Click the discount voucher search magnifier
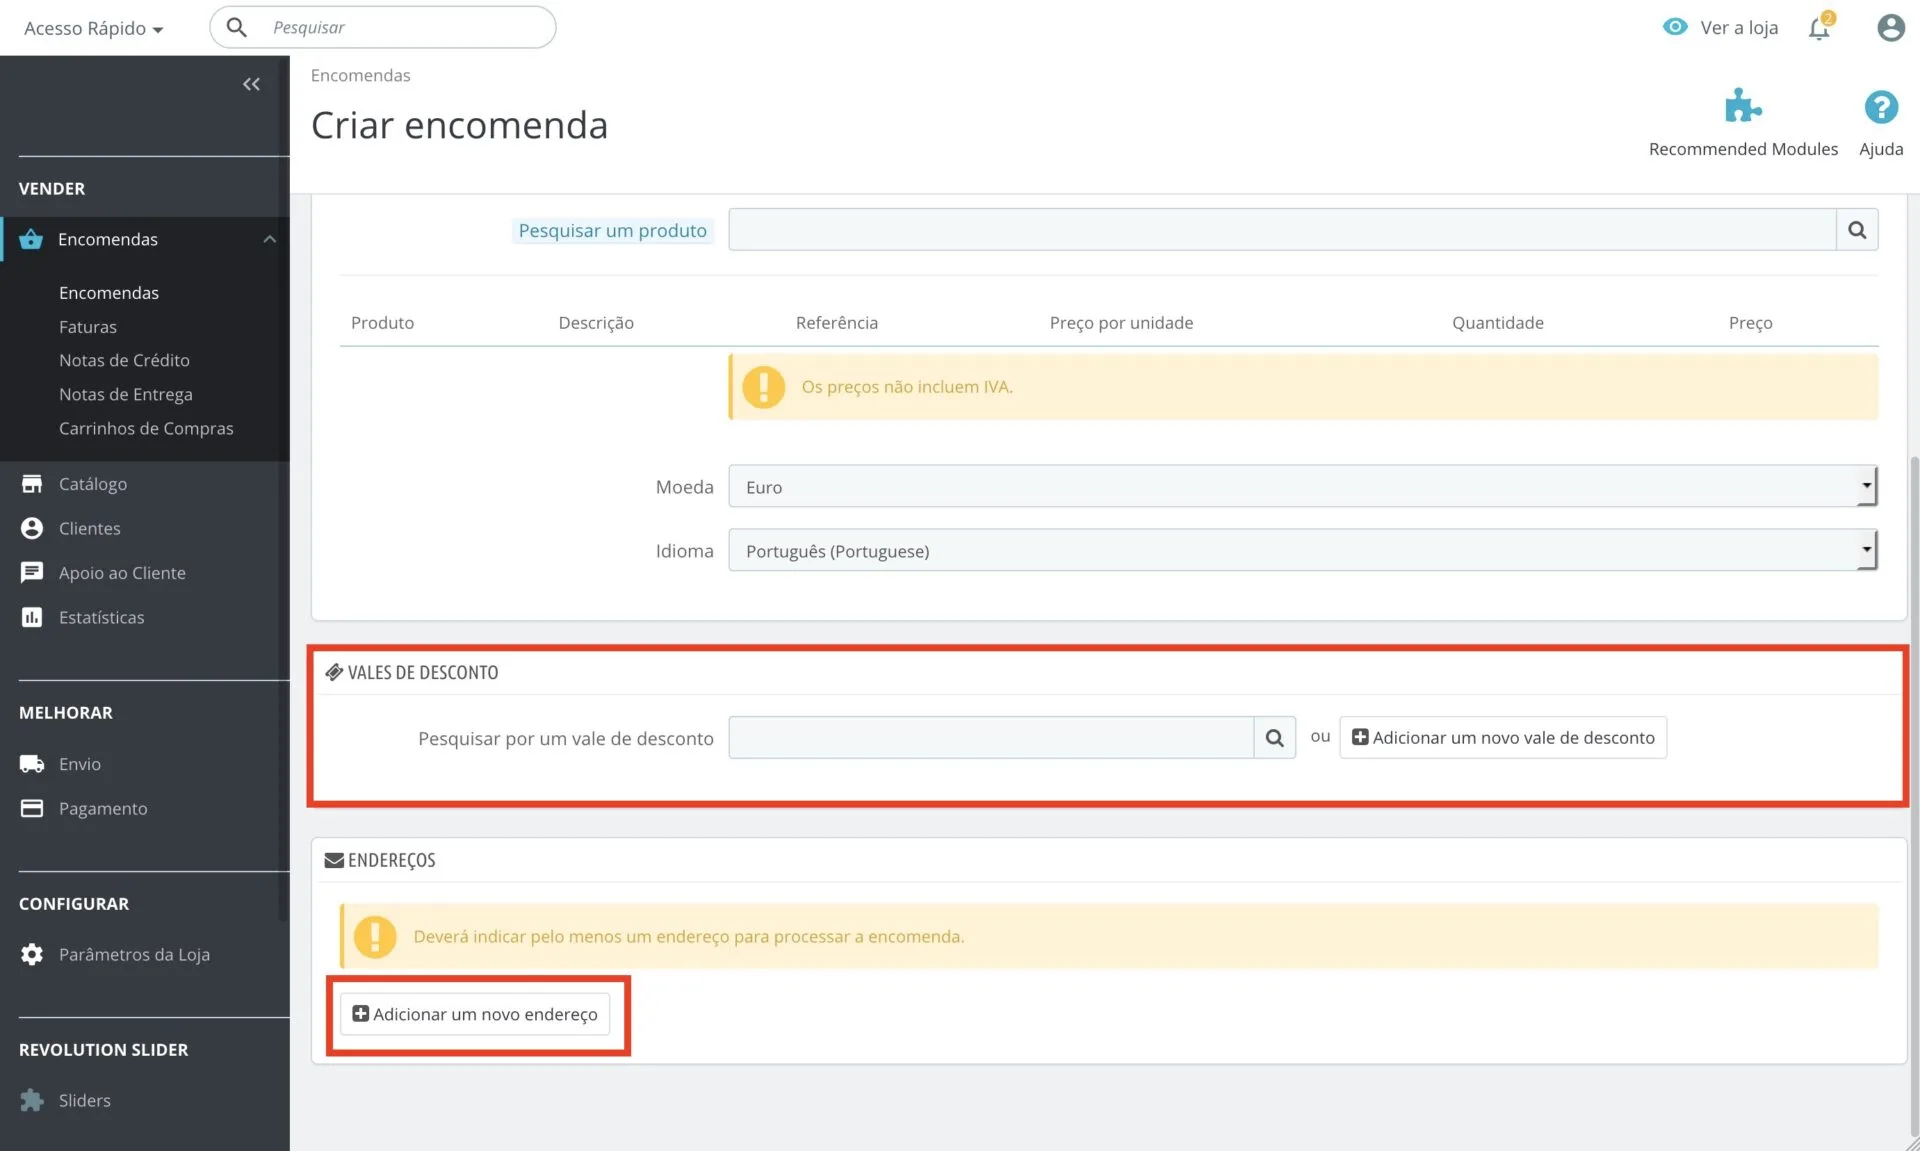The height and width of the screenshot is (1151, 1920). coord(1274,738)
